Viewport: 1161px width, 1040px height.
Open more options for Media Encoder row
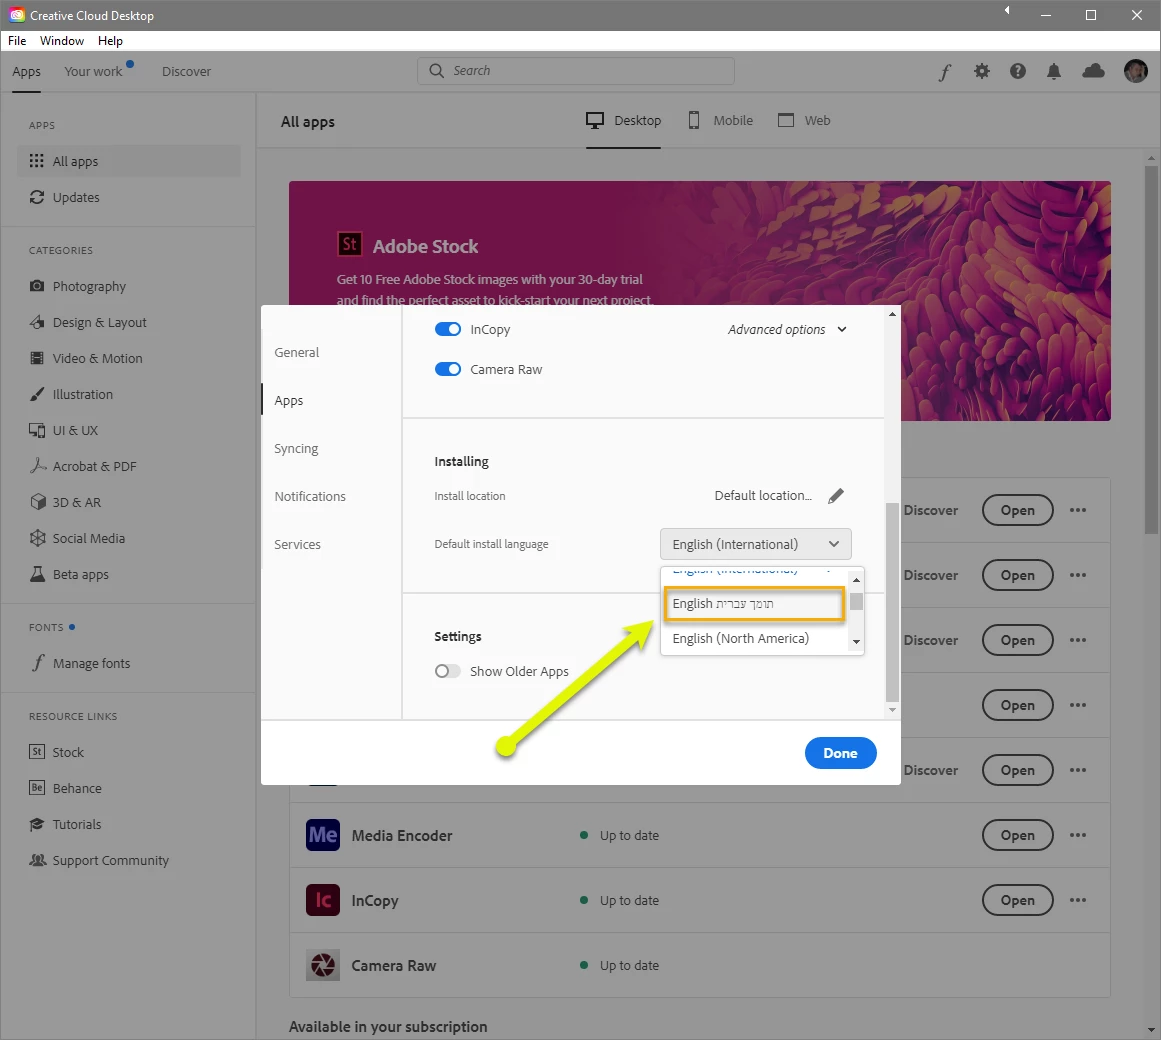1078,835
